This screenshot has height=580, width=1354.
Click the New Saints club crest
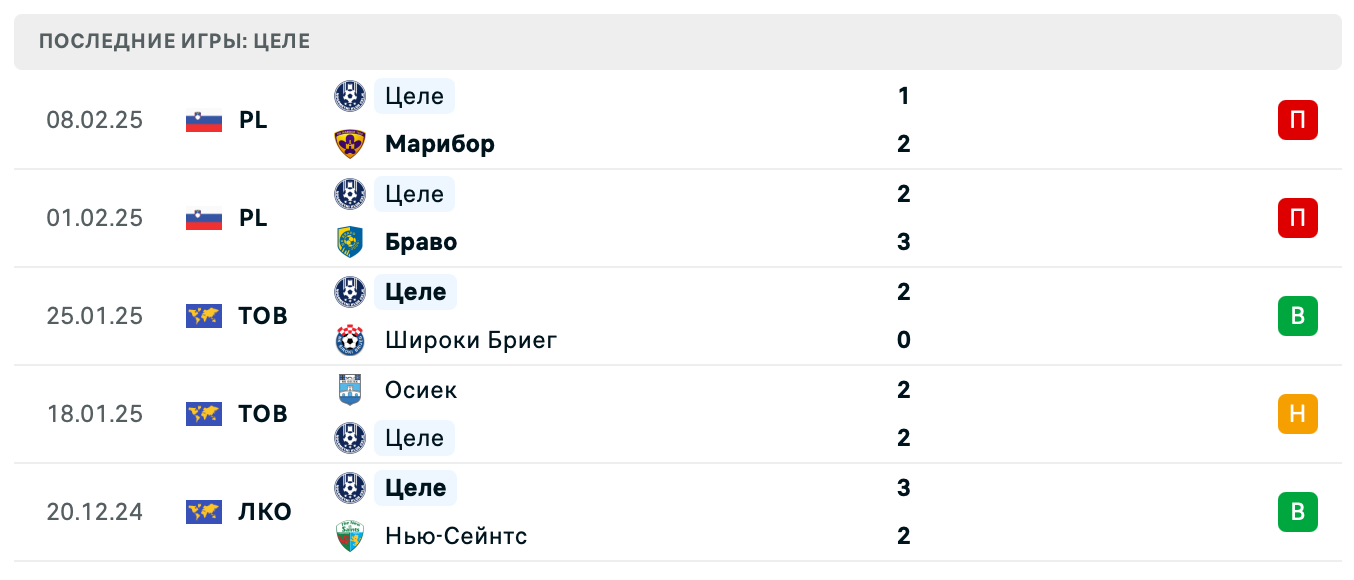[x=350, y=536]
